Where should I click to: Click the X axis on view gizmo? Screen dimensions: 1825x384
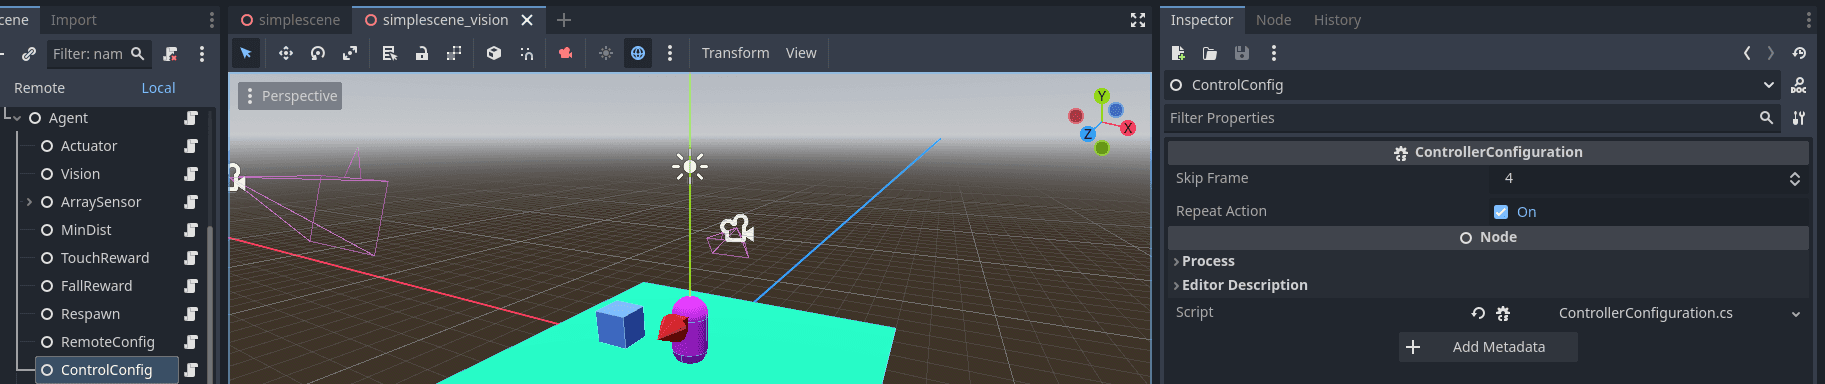point(1128,128)
